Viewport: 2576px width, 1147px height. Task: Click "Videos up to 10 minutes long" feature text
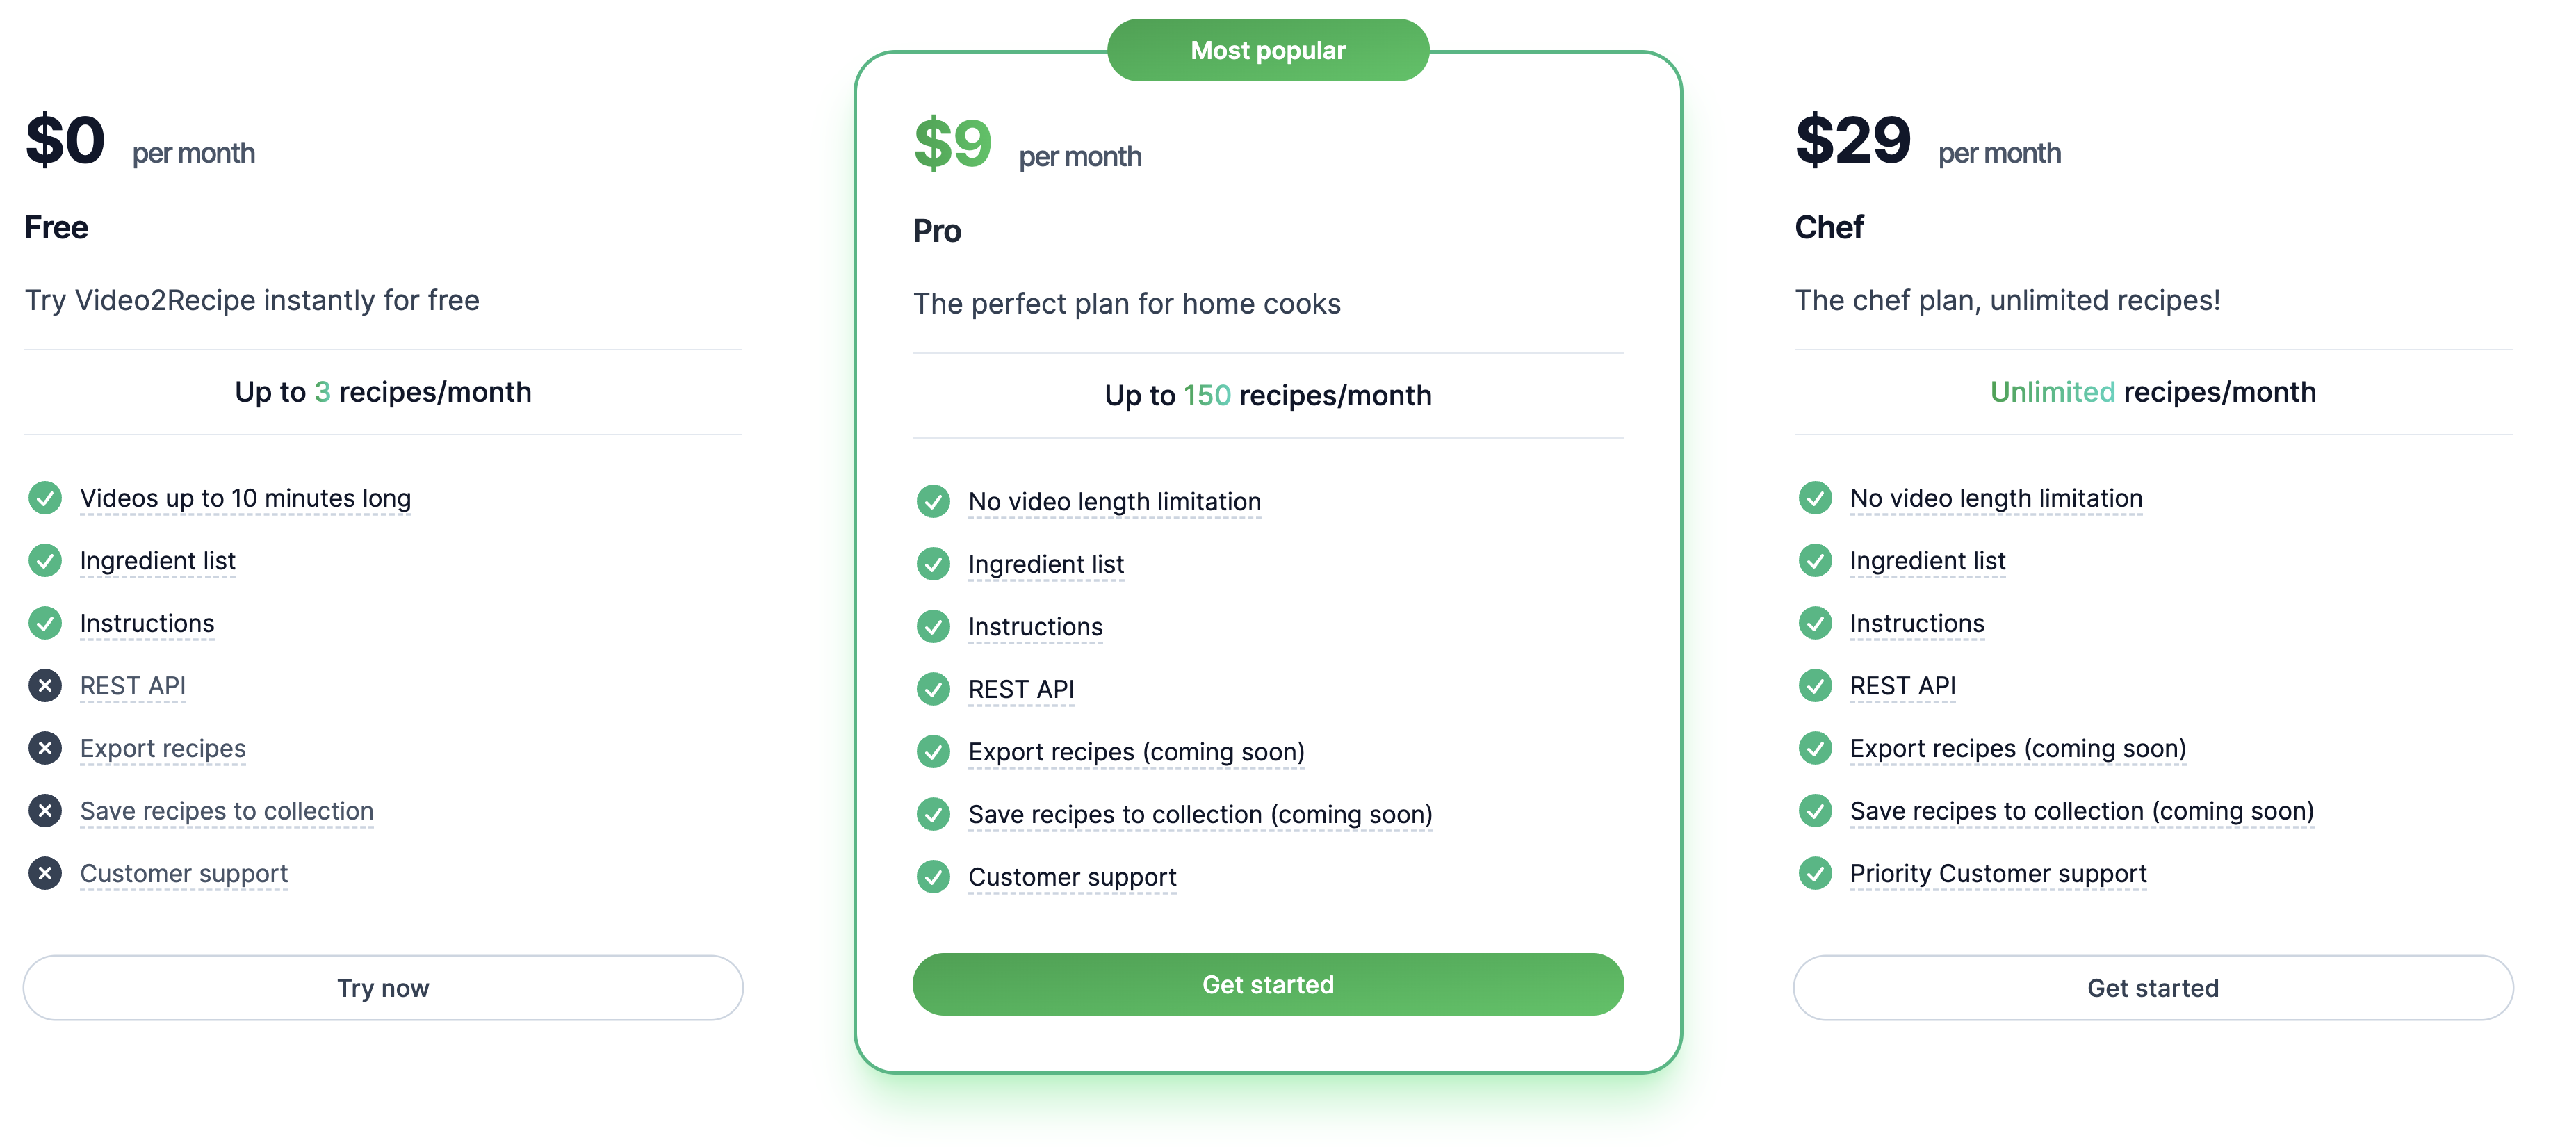point(245,498)
